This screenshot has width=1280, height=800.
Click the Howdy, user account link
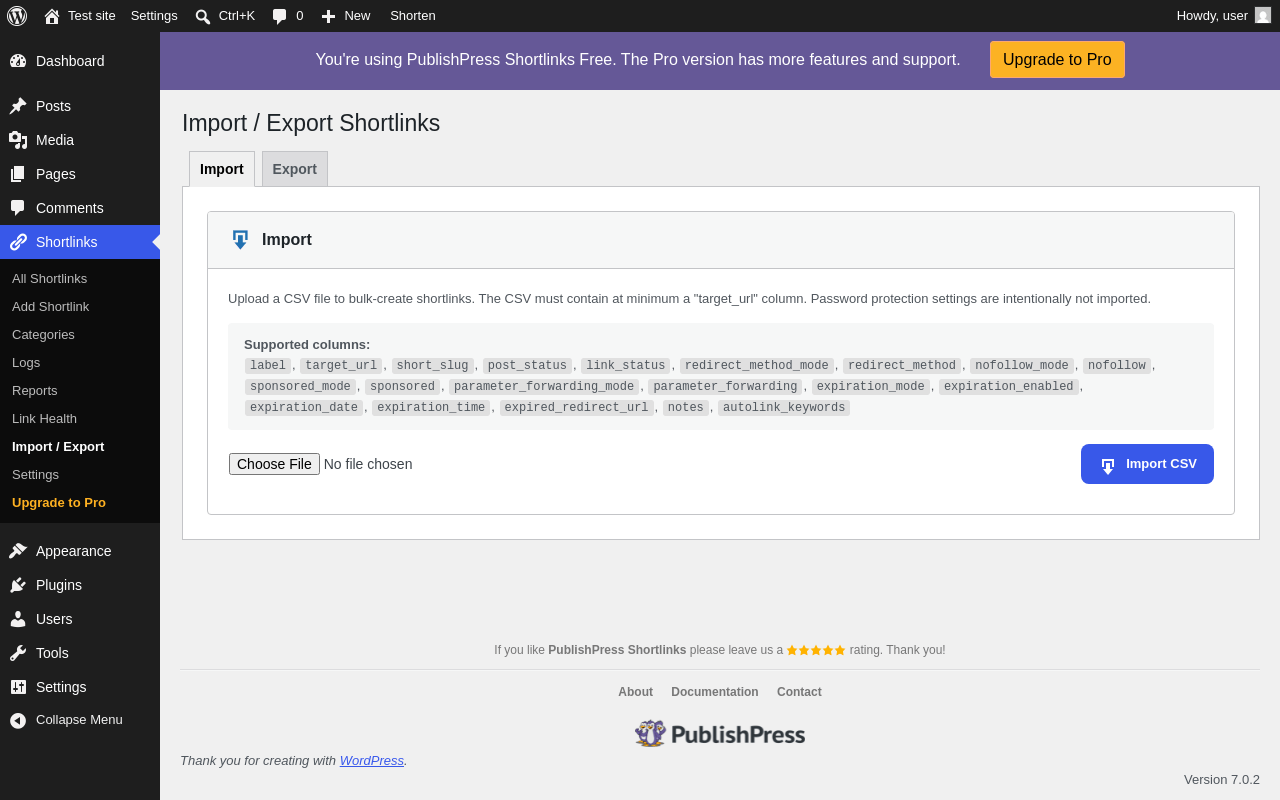coord(1223,16)
